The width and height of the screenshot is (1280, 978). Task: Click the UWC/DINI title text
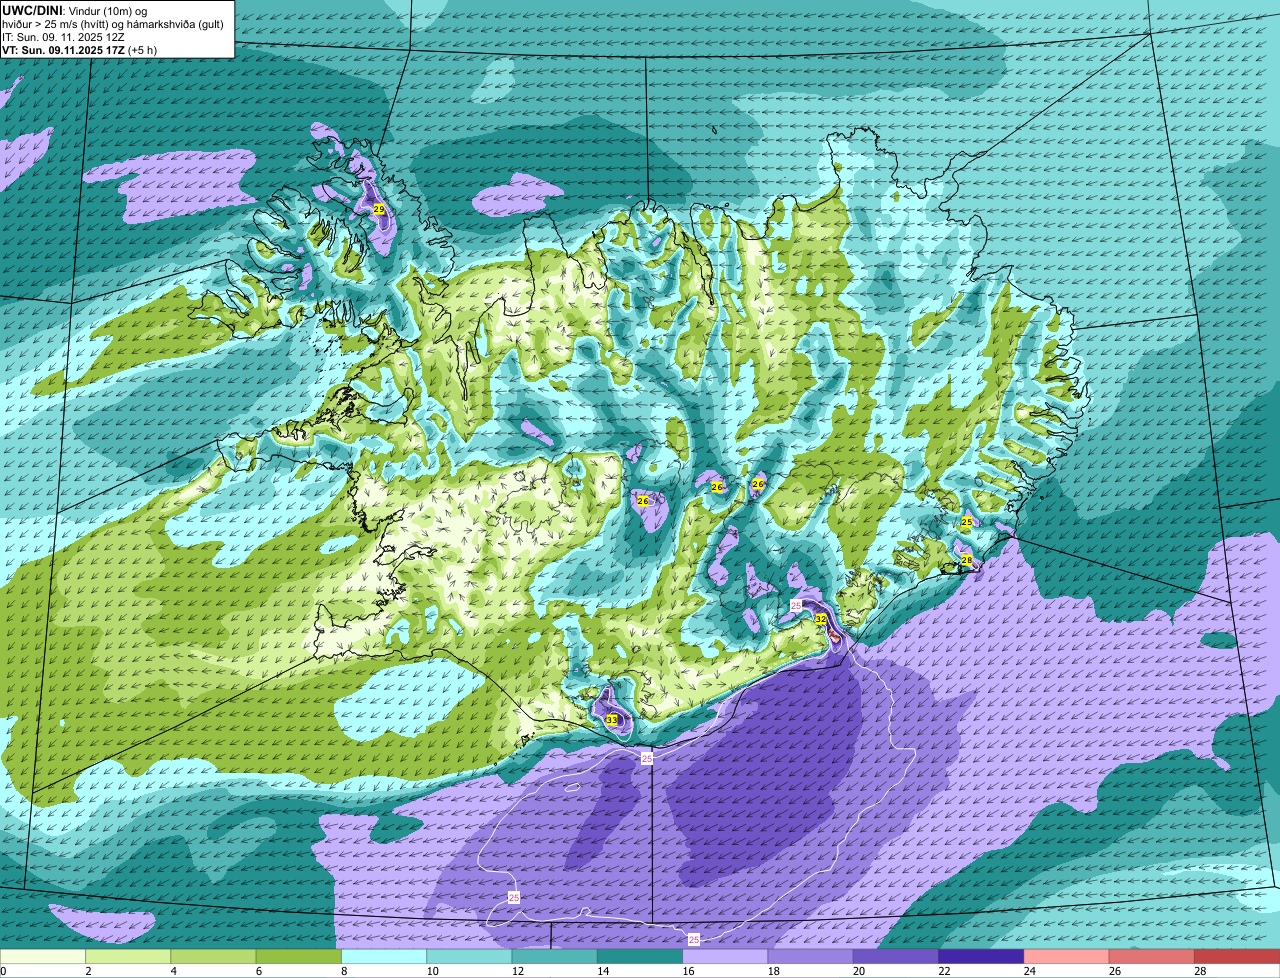pyautogui.click(x=32, y=10)
